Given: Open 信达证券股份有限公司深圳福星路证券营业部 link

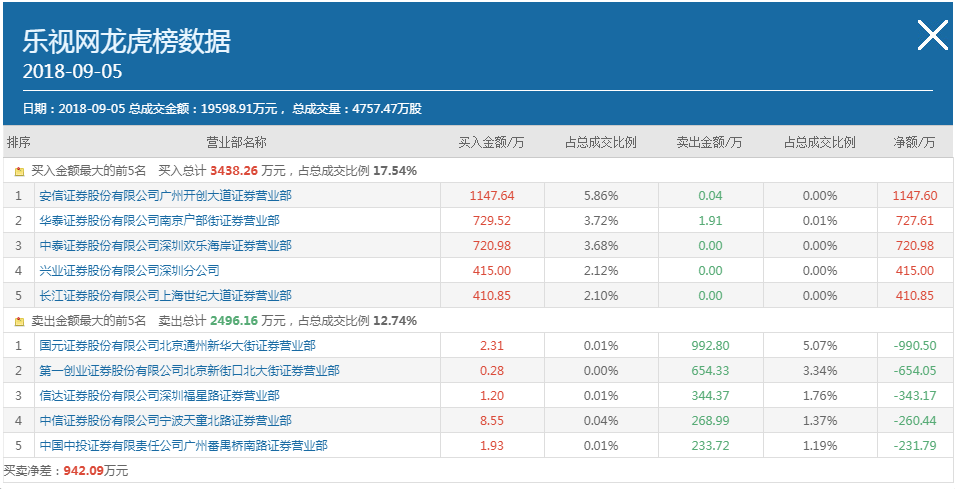Looking at the screenshot, I should 159,396.
